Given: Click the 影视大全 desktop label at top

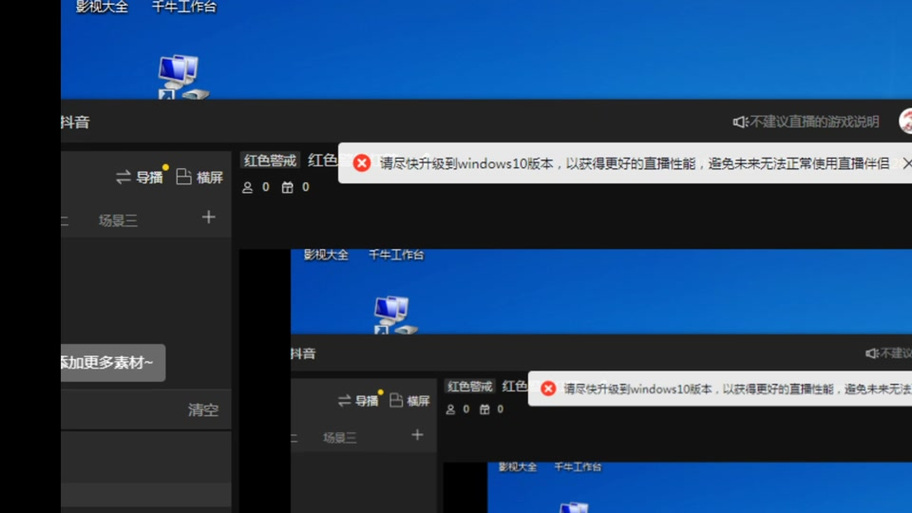Looking at the screenshot, I should tap(102, 7).
